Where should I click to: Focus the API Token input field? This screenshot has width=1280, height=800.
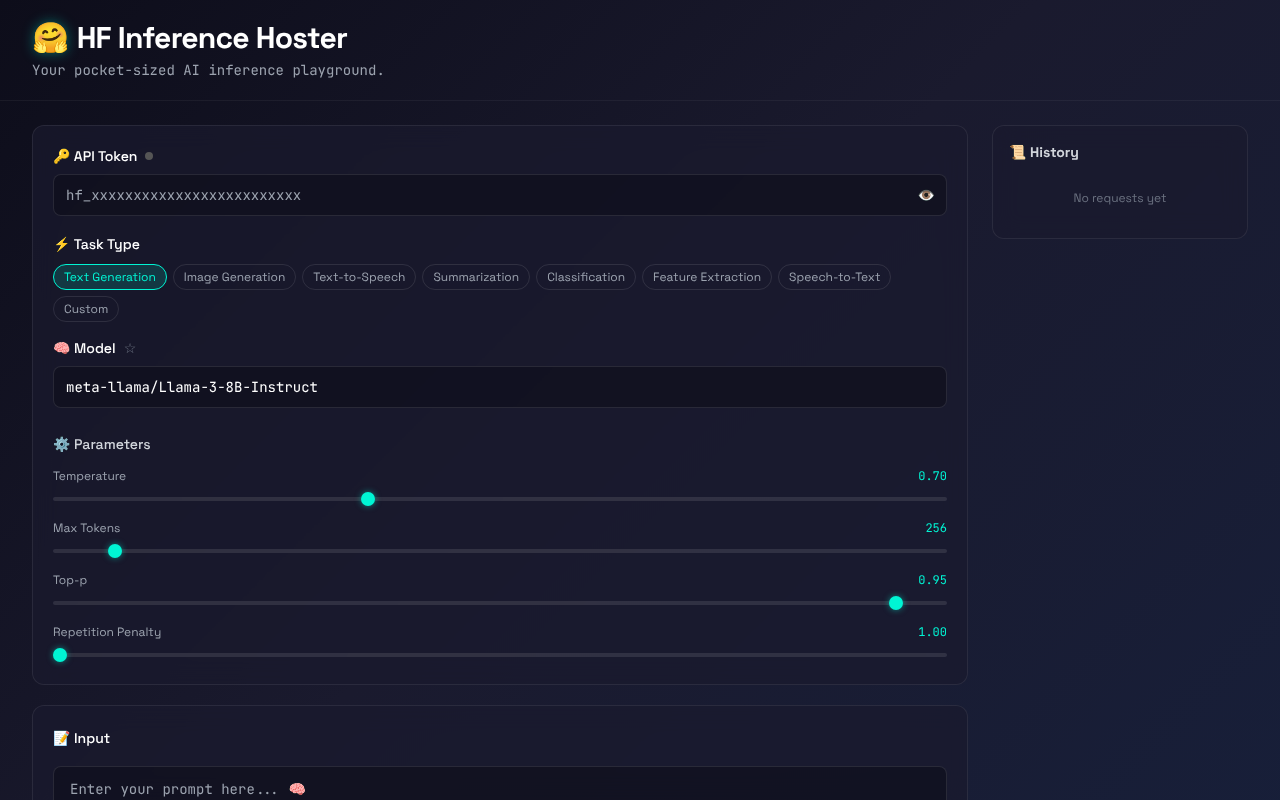[500, 195]
